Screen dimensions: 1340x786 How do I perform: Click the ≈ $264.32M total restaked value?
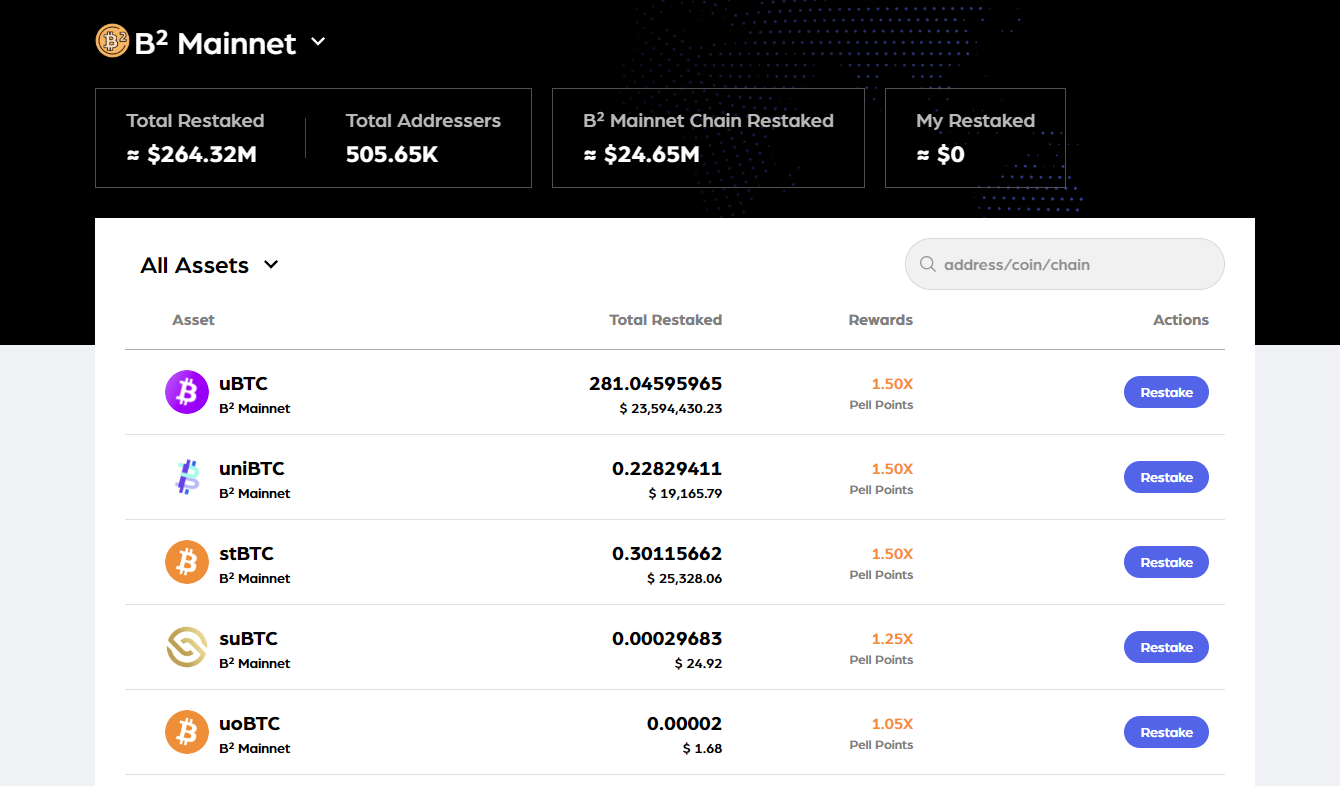coord(192,154)
